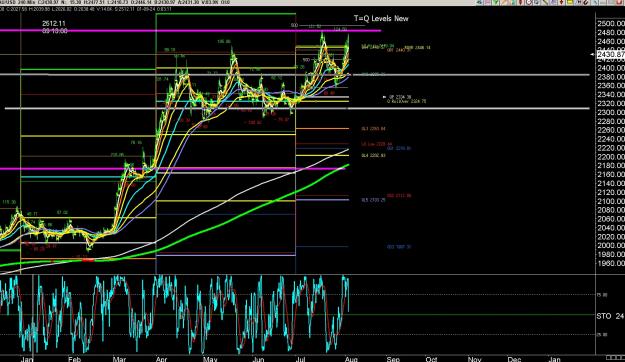The width and height of the screenshot is (625, 362).
Task: Click the May label on time axis
Action: coord(210,359)
